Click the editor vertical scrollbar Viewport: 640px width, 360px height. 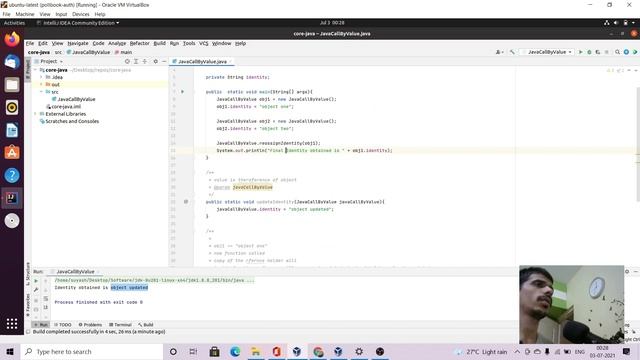point(638,143)
